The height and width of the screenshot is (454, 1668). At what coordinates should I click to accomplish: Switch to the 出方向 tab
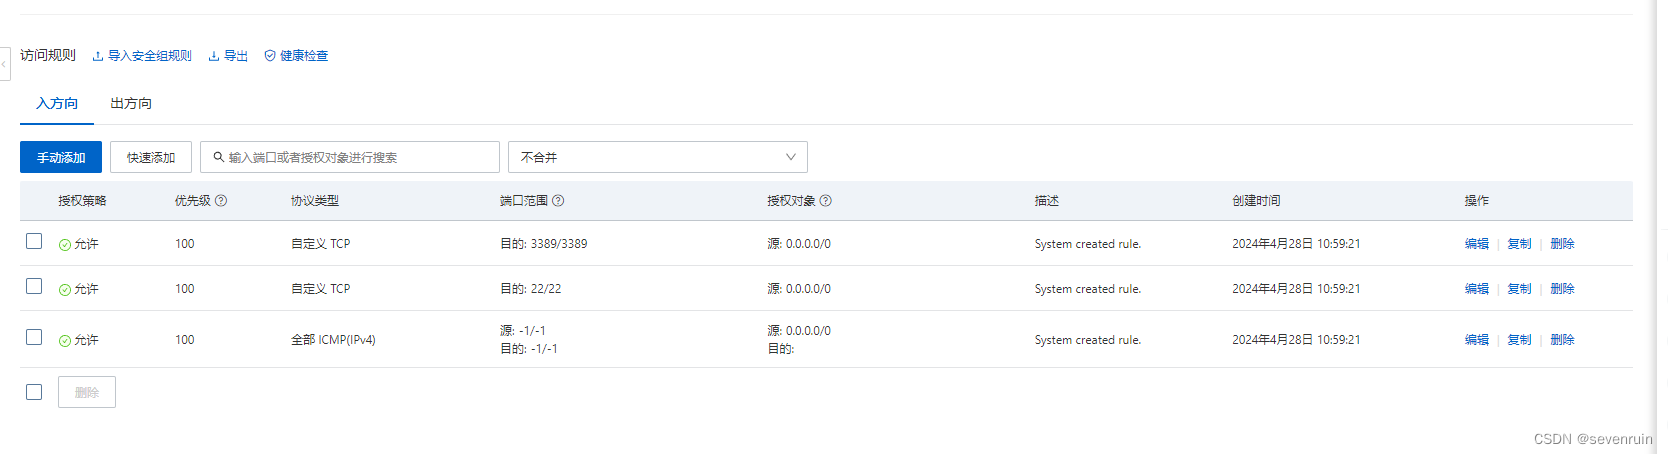pos(131,103)
